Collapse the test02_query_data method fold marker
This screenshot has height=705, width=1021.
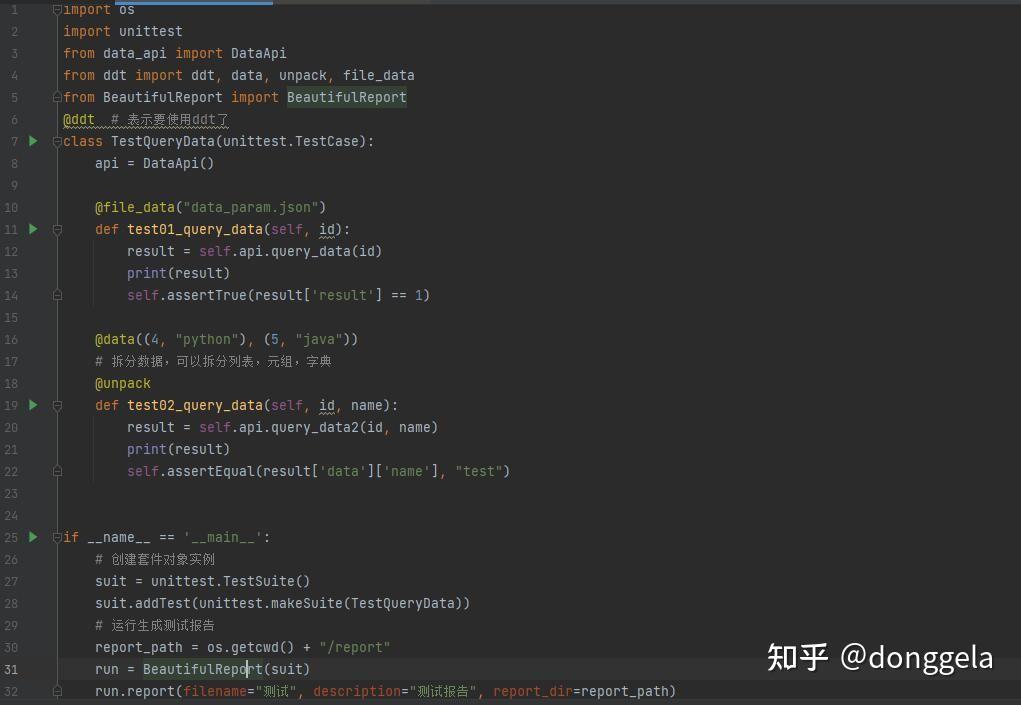click(x=57, y=406)
